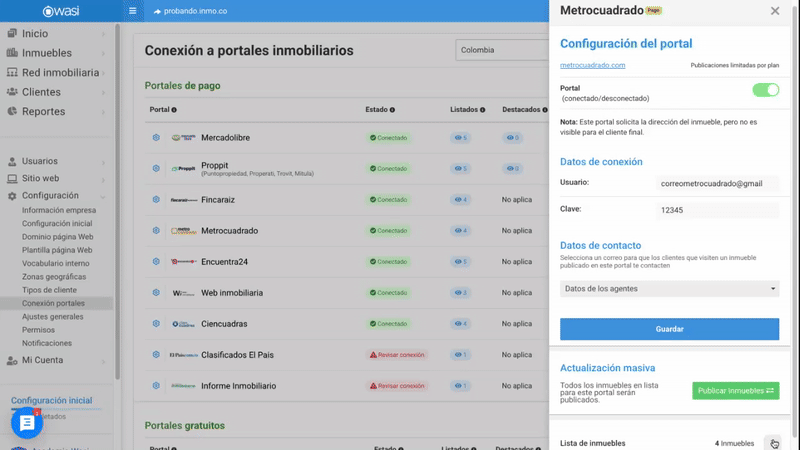Open Datos de los agentes dropdown
The image size is (800, 450).
pos(669,289)
